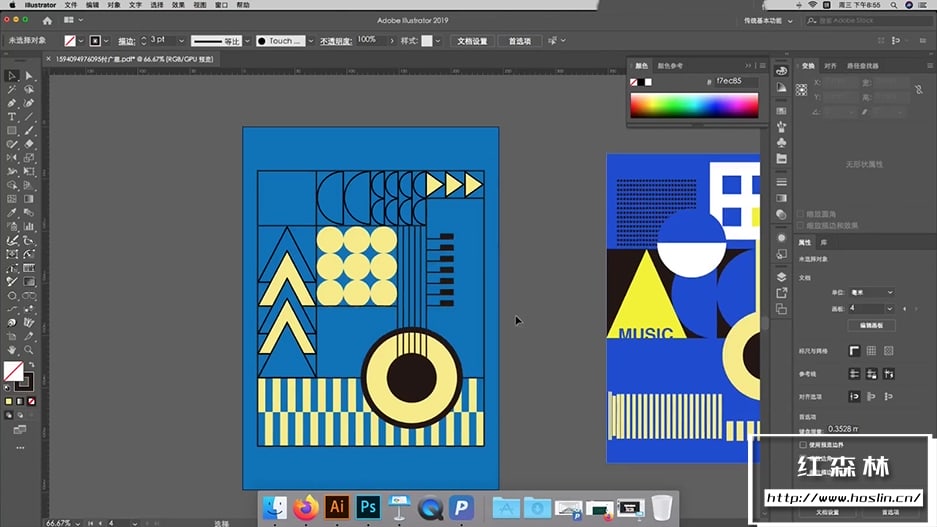Select the Direct Selection tool
The image size is (937, 527).
point(28,76)
